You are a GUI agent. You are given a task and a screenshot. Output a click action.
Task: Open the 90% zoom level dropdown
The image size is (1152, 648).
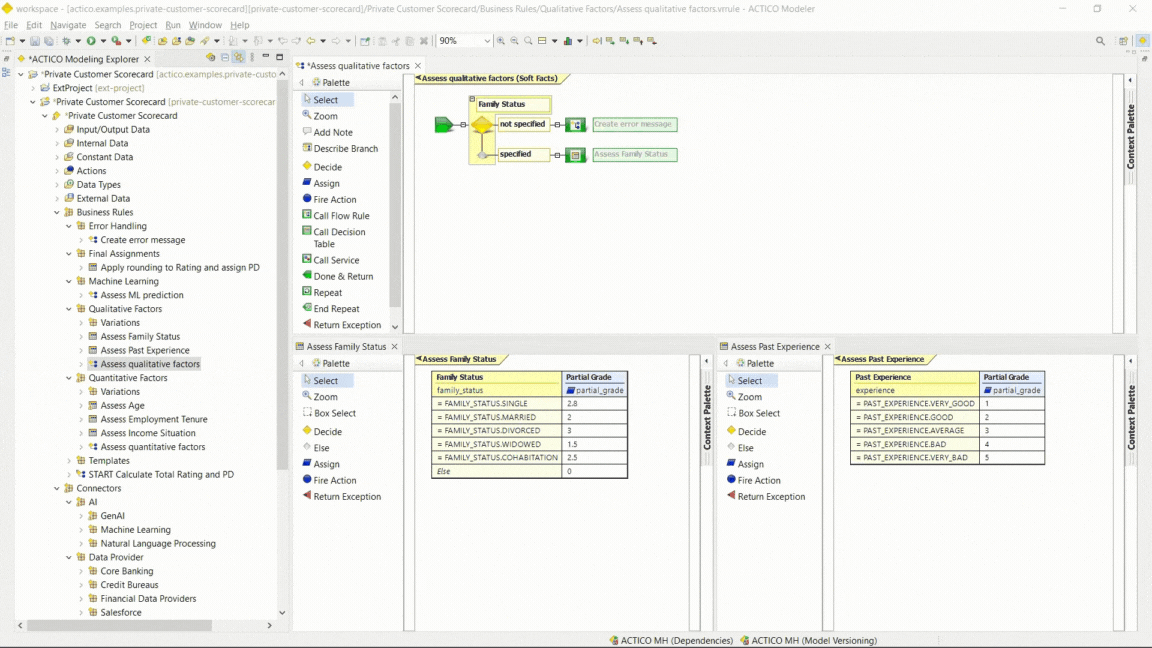[x=487, y=41]
